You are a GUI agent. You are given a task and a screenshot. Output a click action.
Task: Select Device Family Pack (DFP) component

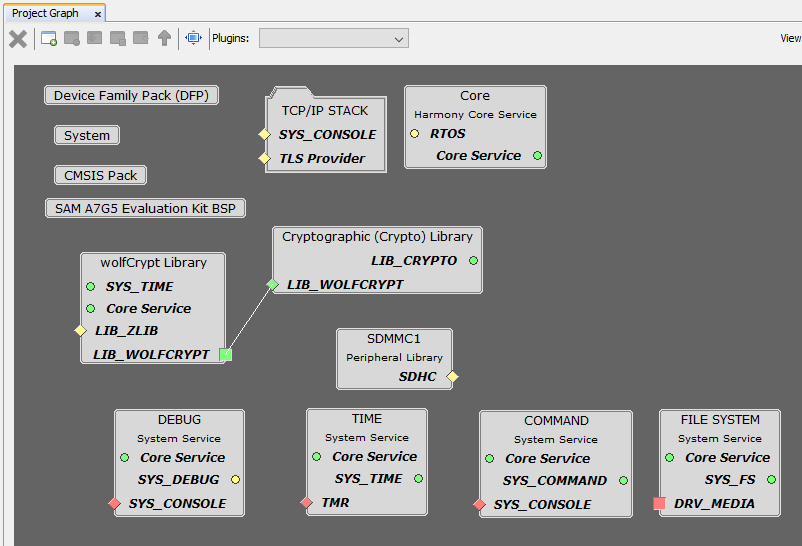tap(131, 96)
